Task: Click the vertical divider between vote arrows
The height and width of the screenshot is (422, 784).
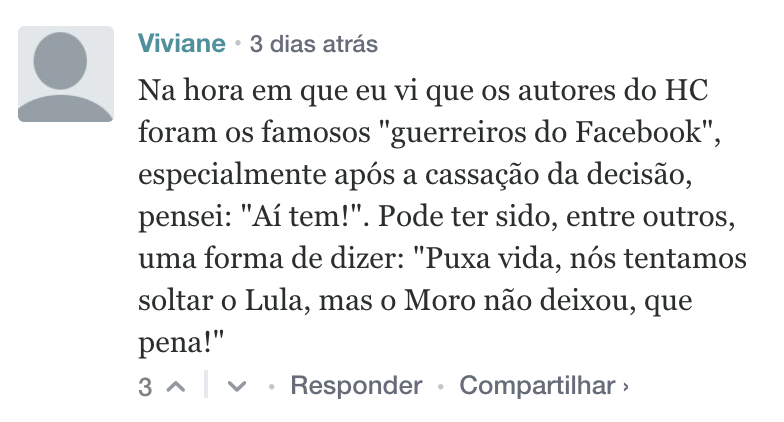Action: click(x=206, y=386)
